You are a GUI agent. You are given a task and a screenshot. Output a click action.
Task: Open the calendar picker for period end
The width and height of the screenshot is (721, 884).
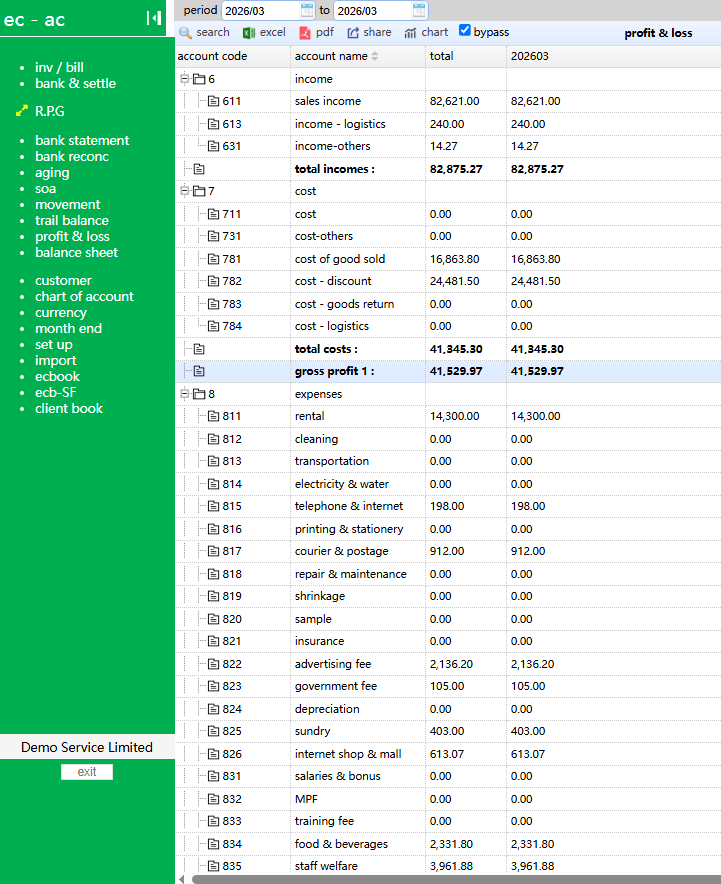419,10
